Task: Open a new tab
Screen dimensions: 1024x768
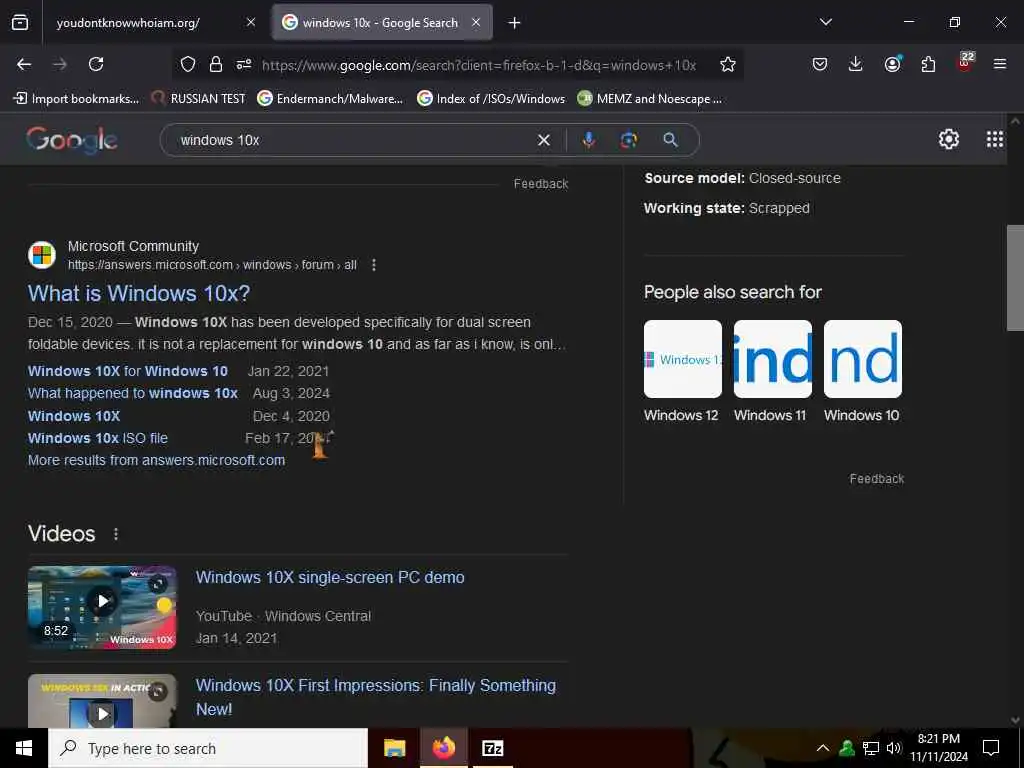Action: pyautogui.click(x=515, y=23)
